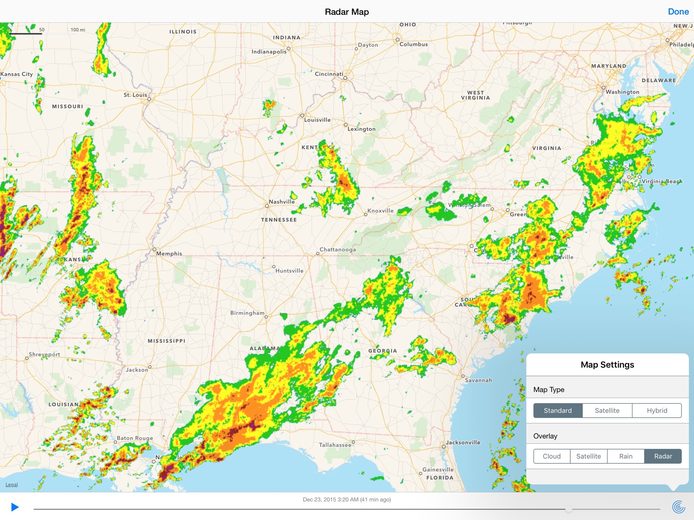Tap the Tallahassee city label
The height and width of the screenshot is (520, 694).
pos(335,445)
